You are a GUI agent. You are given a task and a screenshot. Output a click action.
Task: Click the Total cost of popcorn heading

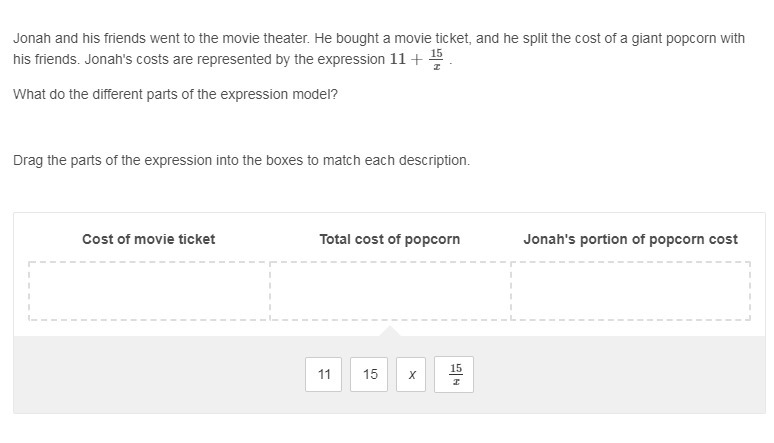(389, 239)
